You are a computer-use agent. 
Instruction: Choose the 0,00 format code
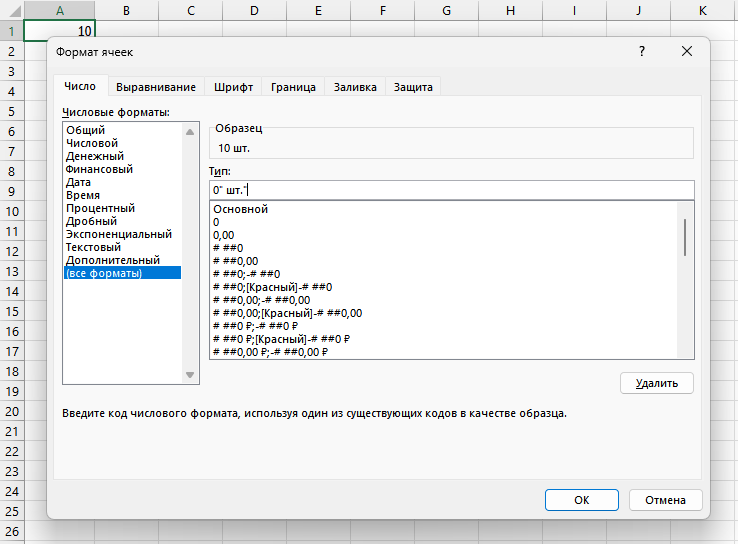click(223, 235)
